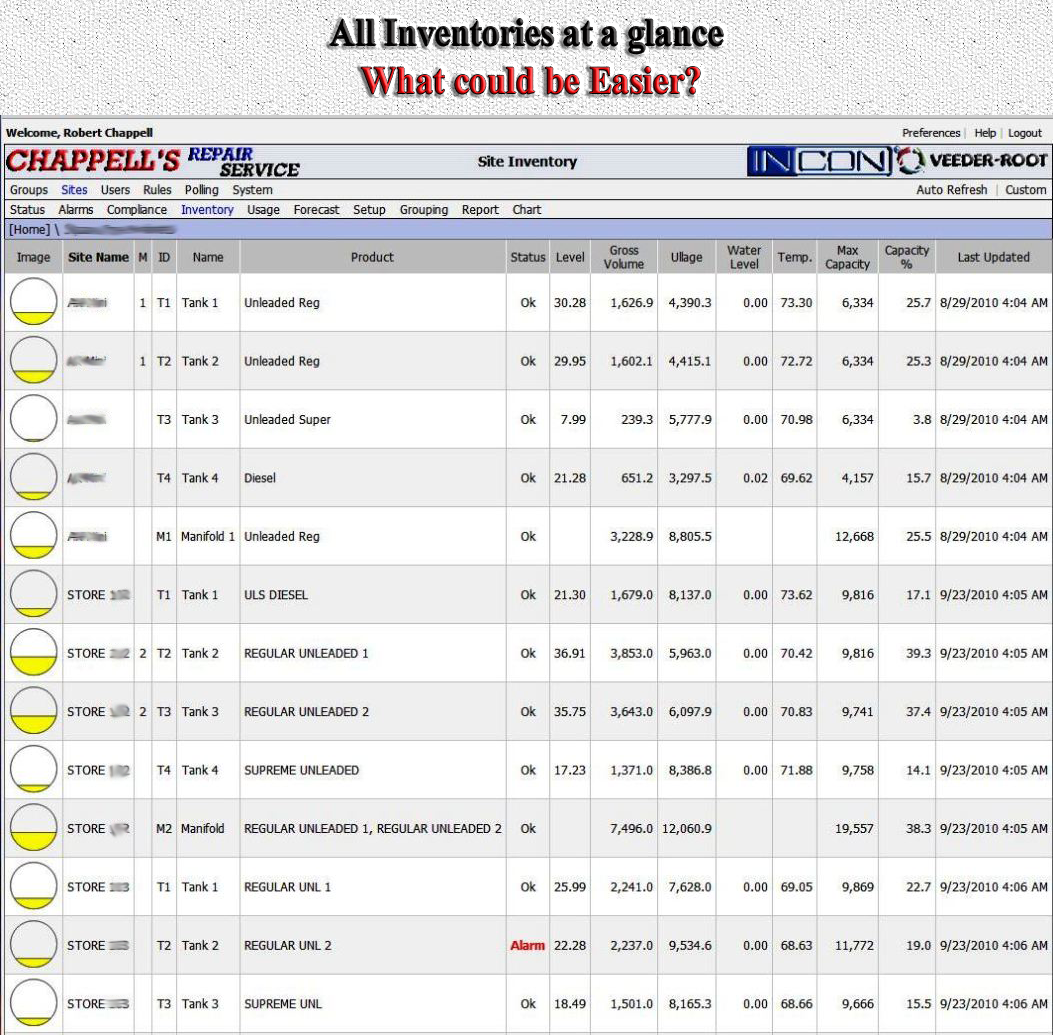Screen dimensions: 1053x1035
Task: Click the SUPREME UNLEADED tank gauge icon
Action: pos(33,770)
